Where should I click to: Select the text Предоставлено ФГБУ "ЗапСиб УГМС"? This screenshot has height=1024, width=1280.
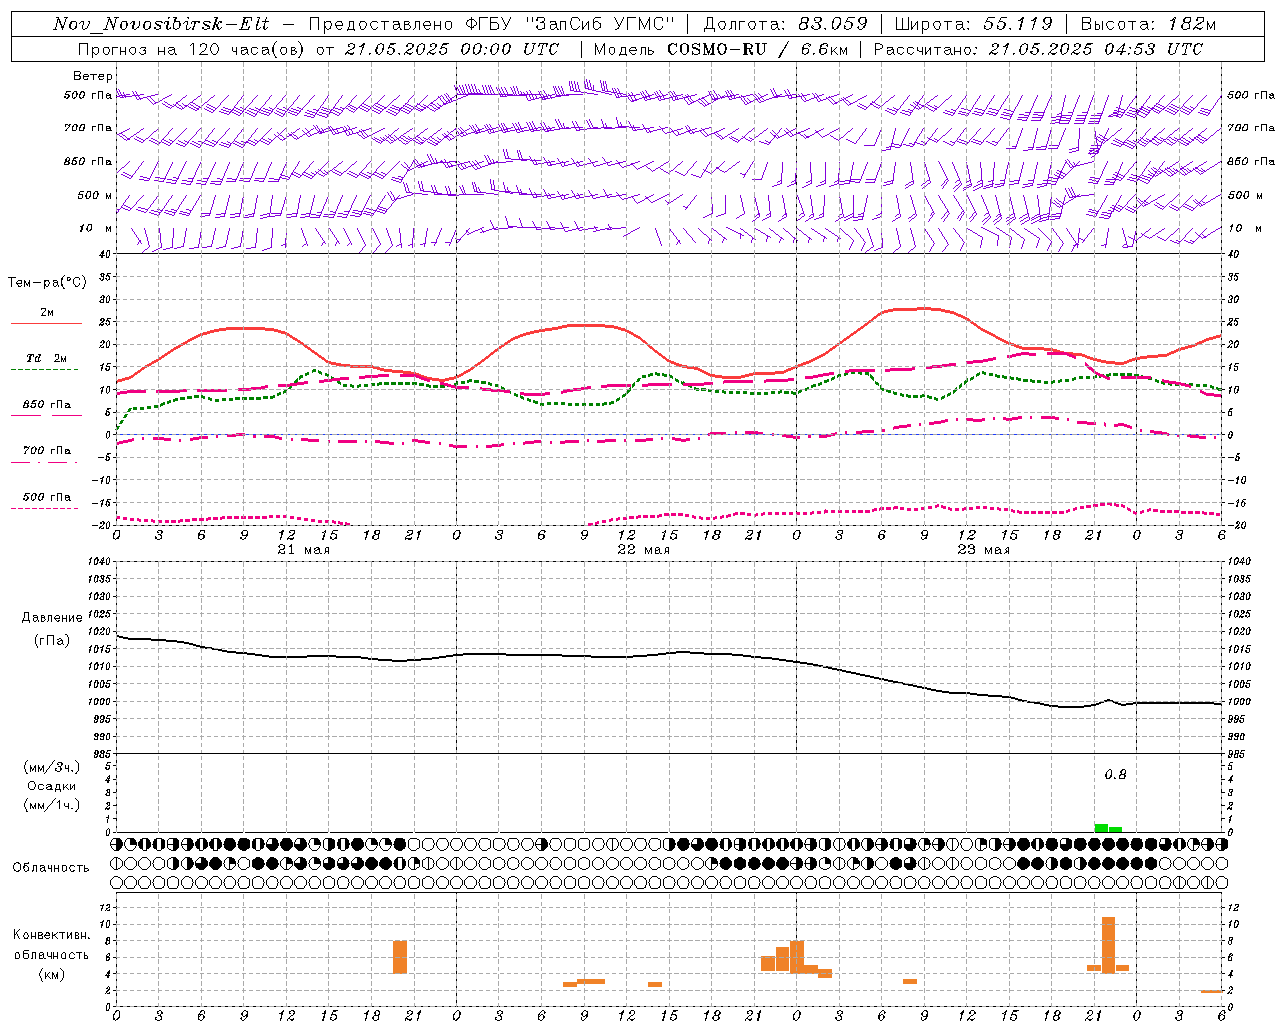coord(492,24)
